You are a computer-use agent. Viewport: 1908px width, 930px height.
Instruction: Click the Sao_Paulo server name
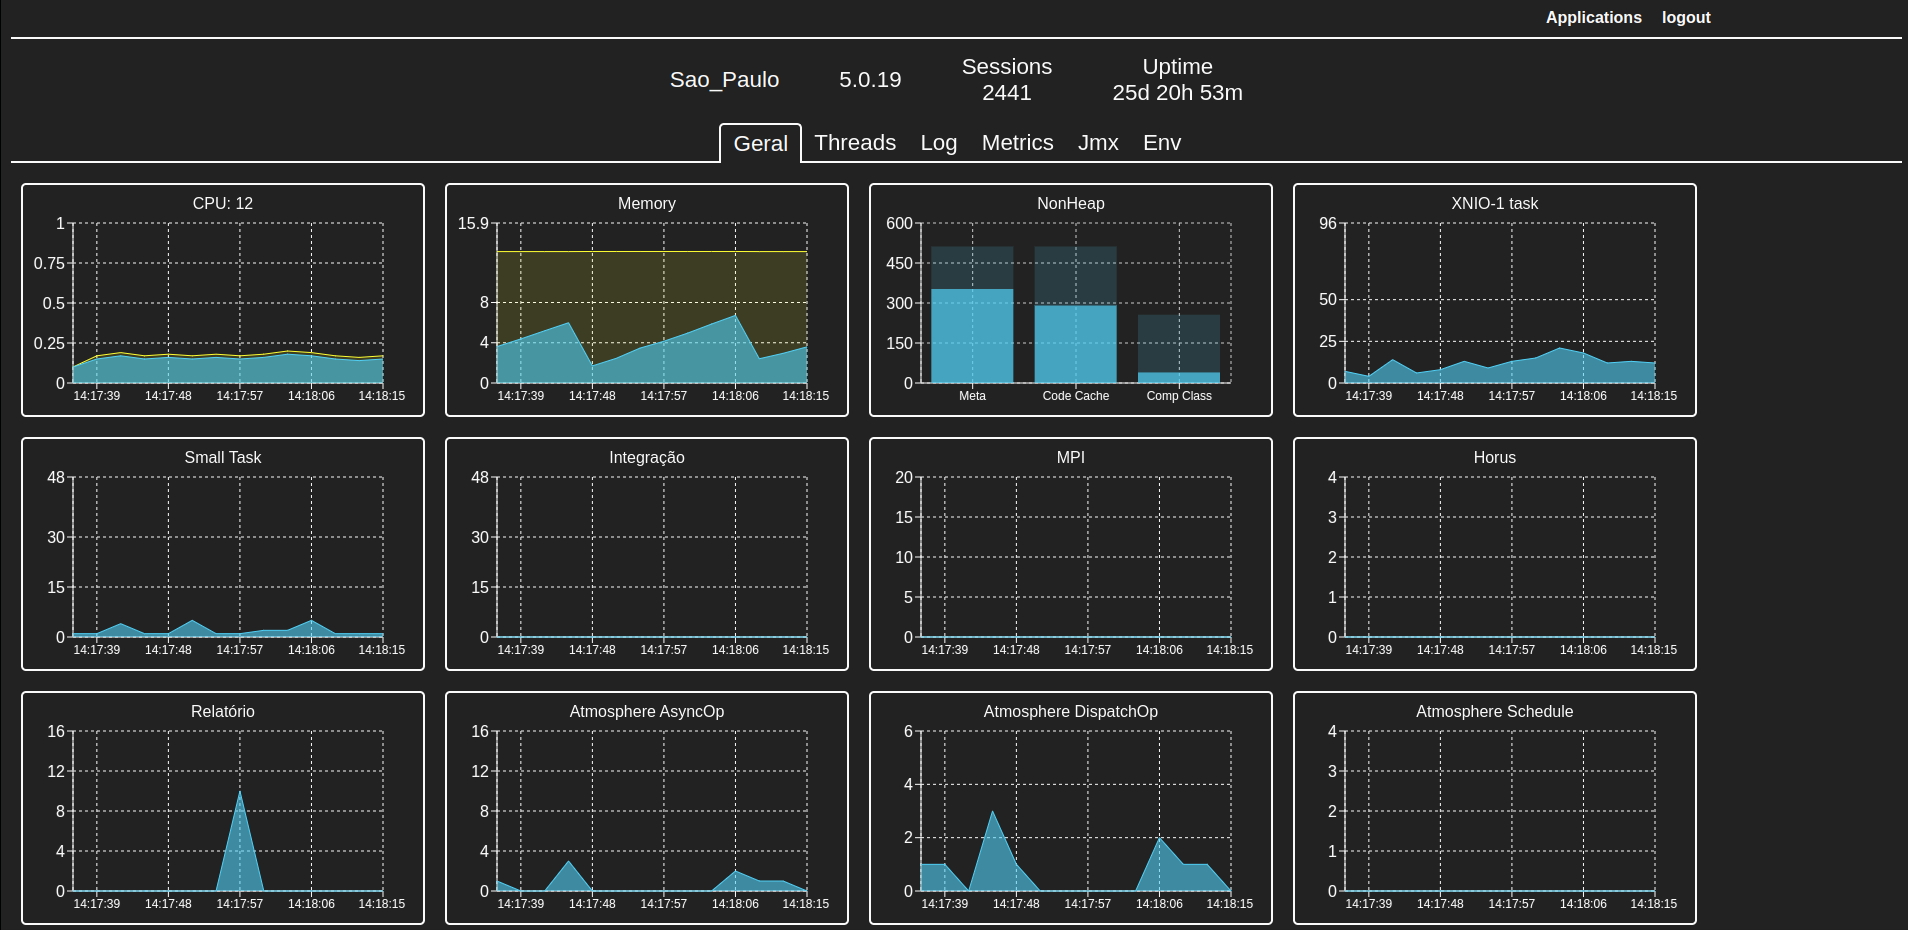point(724,79)
